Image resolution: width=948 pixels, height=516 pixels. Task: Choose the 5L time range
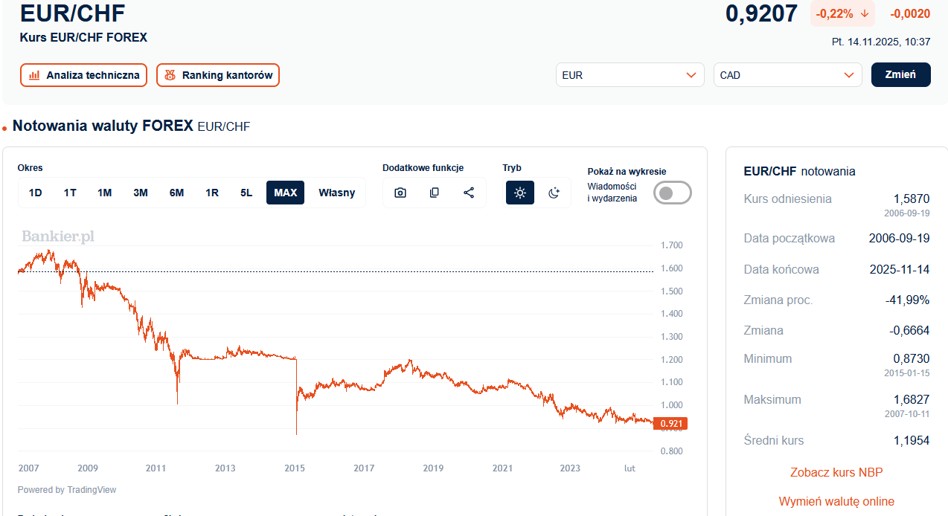click(246, 193)
